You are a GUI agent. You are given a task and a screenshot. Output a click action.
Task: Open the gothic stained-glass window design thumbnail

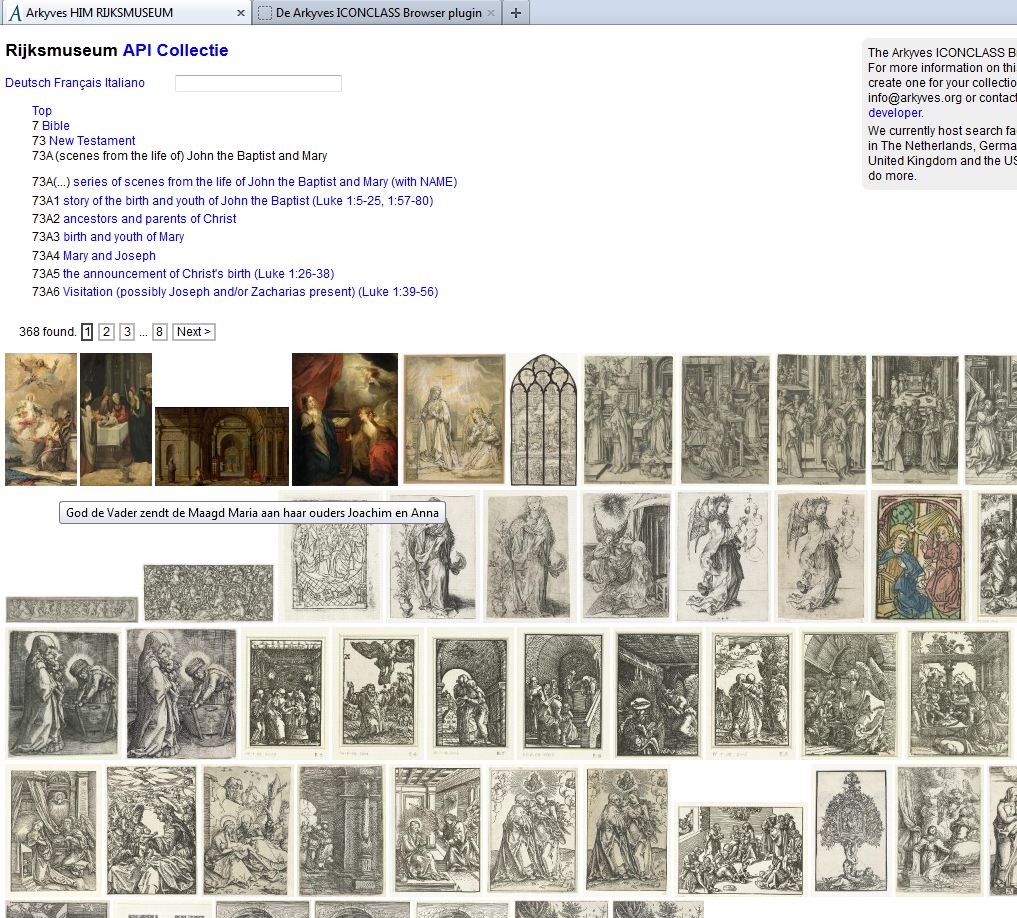click(544, 420)
